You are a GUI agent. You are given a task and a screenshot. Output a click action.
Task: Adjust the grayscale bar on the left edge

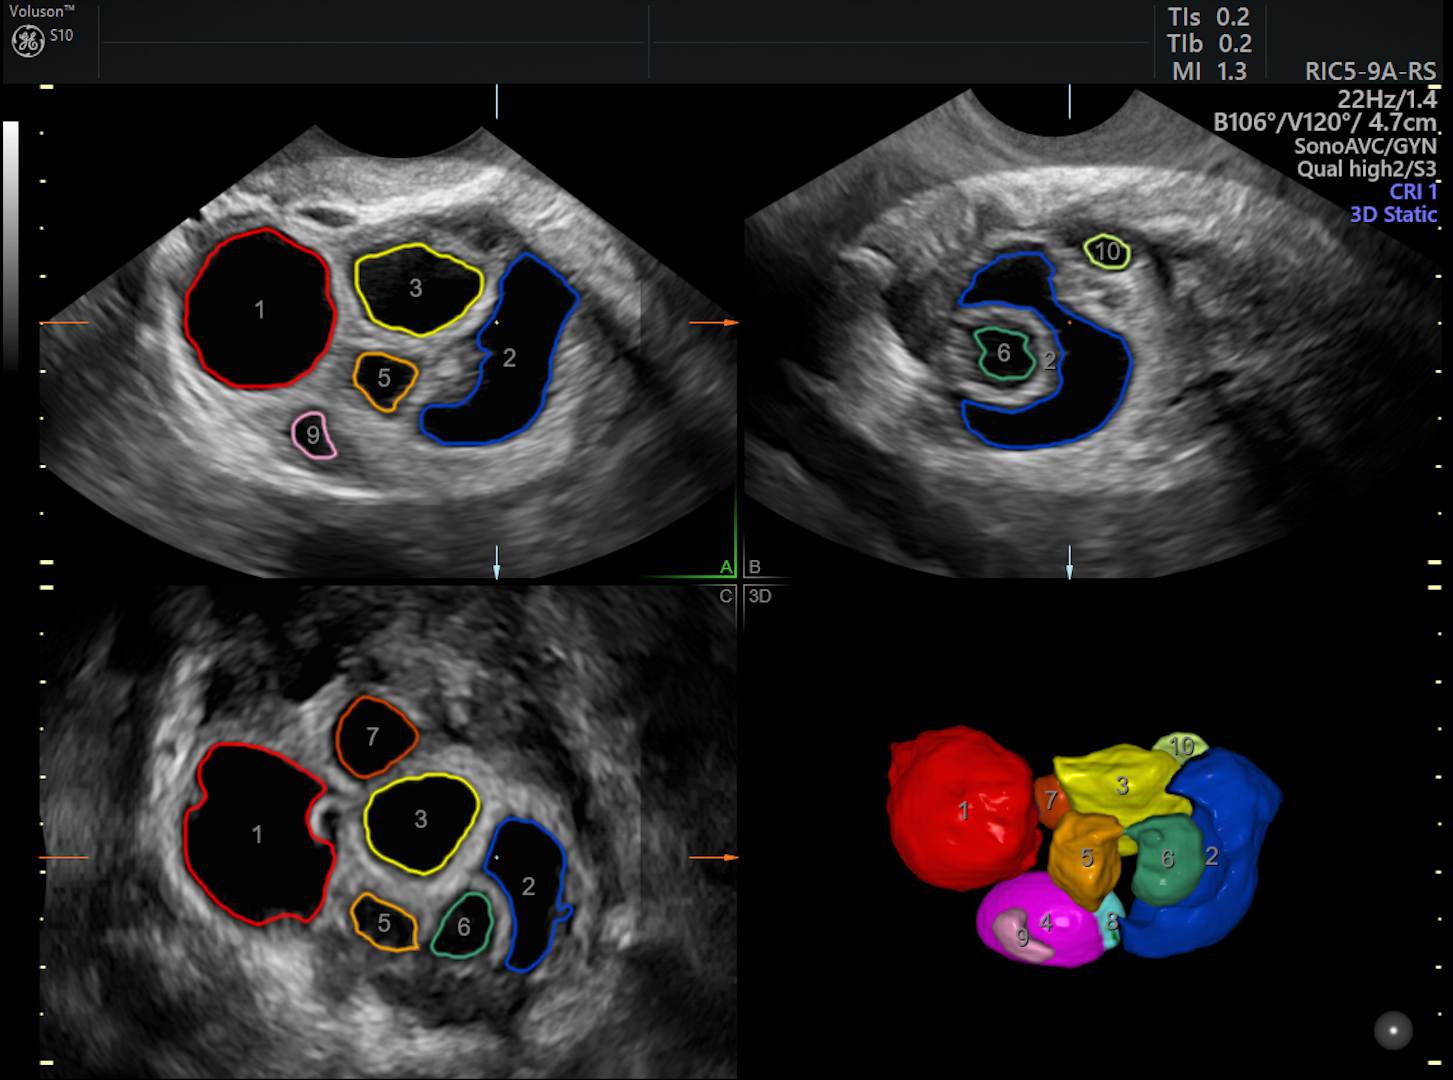(12, 240)
